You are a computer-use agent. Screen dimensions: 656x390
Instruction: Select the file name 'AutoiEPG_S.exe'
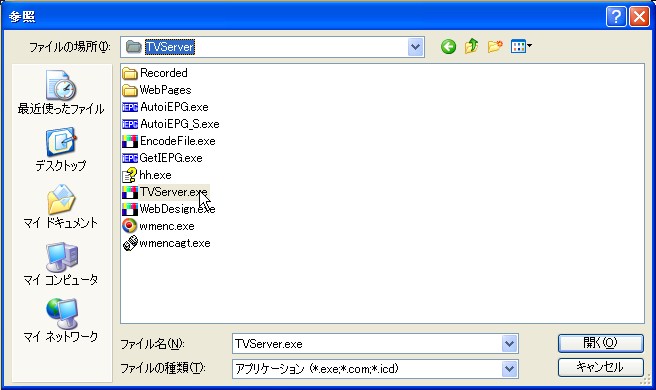click(x=179, y=124)
